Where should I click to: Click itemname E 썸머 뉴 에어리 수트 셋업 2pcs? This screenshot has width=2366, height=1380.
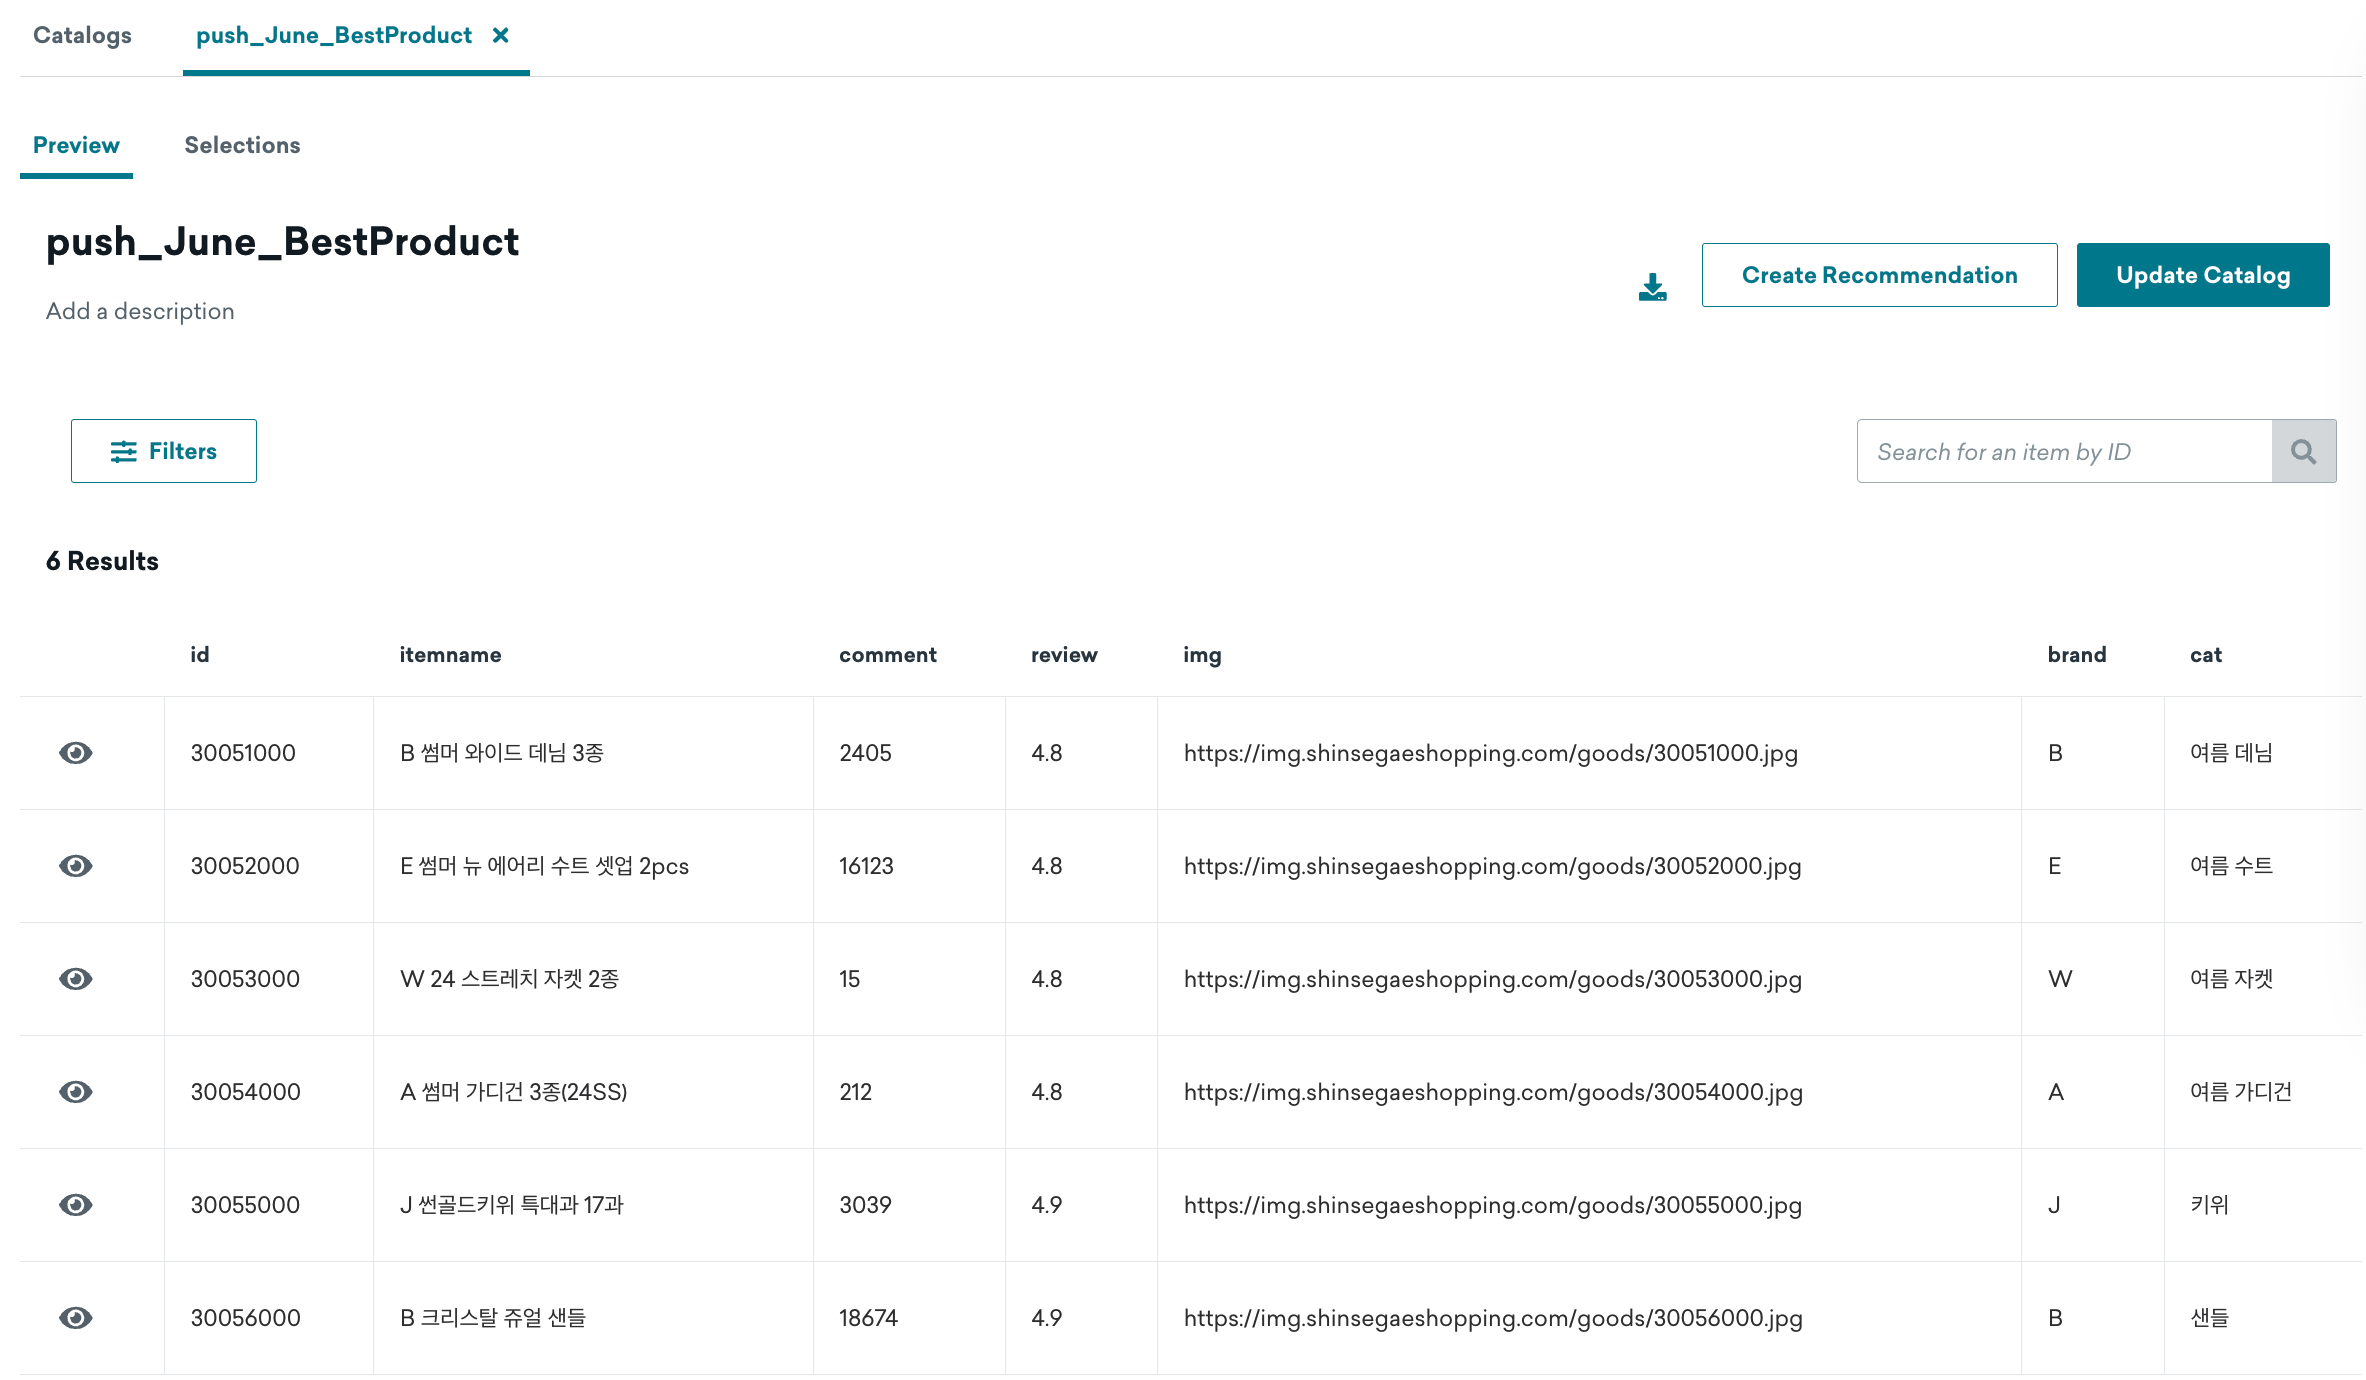tap(544, 866)
